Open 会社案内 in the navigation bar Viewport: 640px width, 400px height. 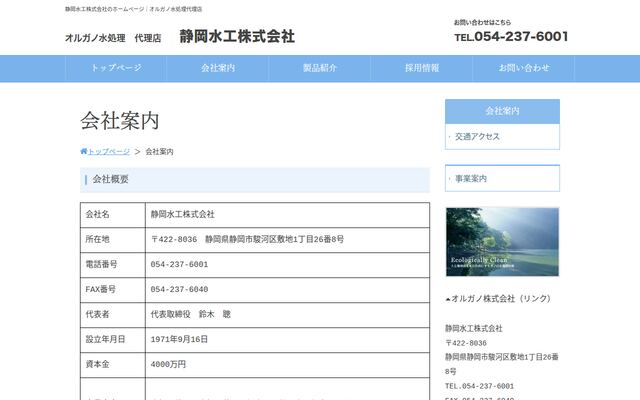click(218, 68)
